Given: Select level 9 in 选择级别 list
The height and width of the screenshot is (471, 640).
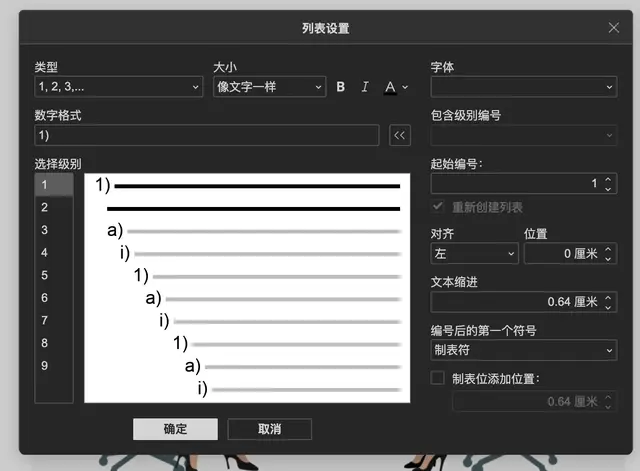Looking at the screenshot, I should 54,365.
